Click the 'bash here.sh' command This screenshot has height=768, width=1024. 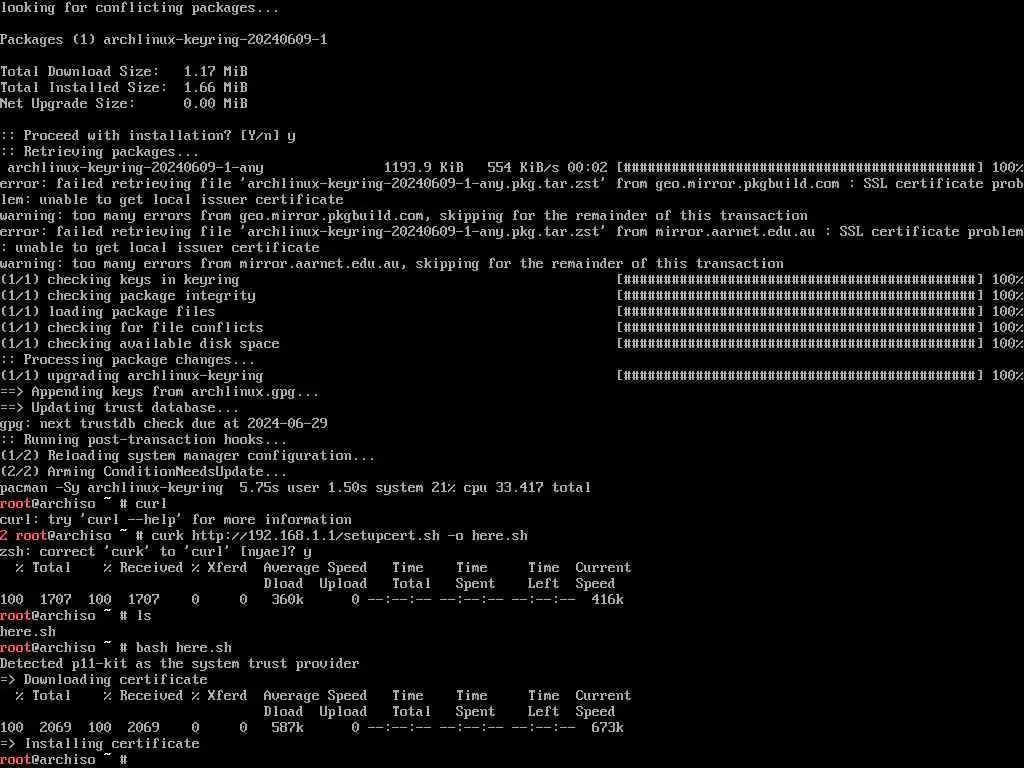(184, 647)
